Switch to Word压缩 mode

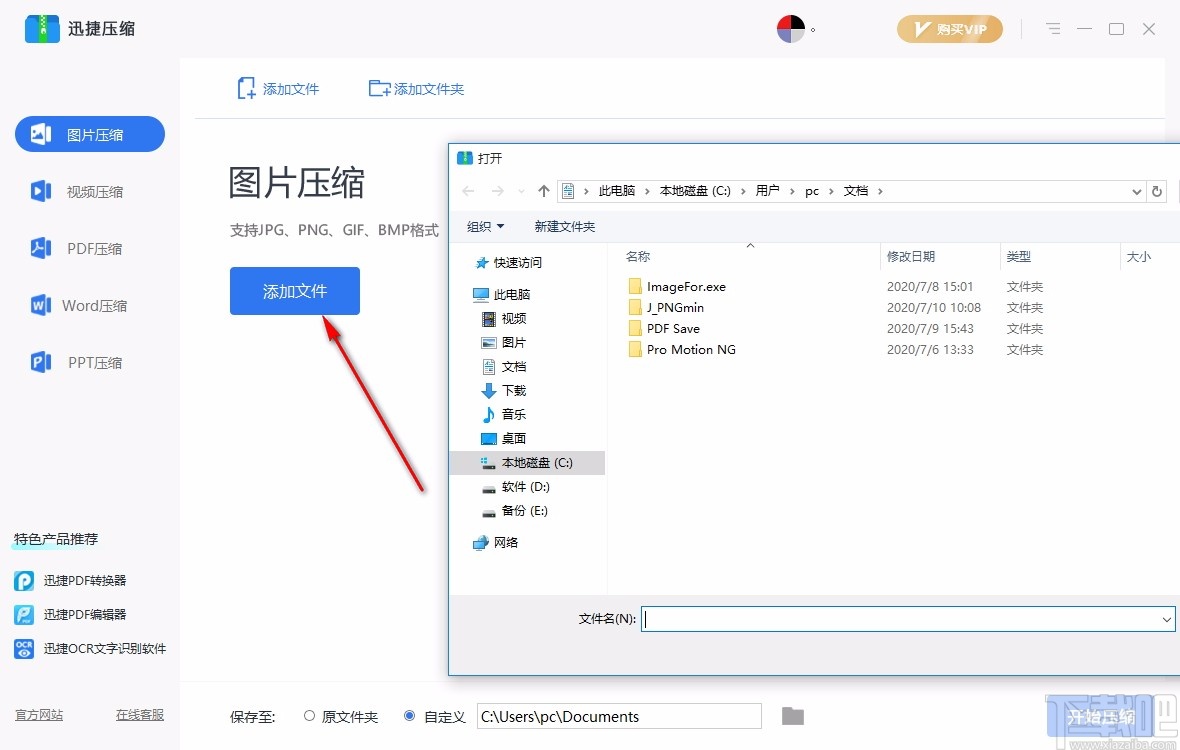coord(89,305)
